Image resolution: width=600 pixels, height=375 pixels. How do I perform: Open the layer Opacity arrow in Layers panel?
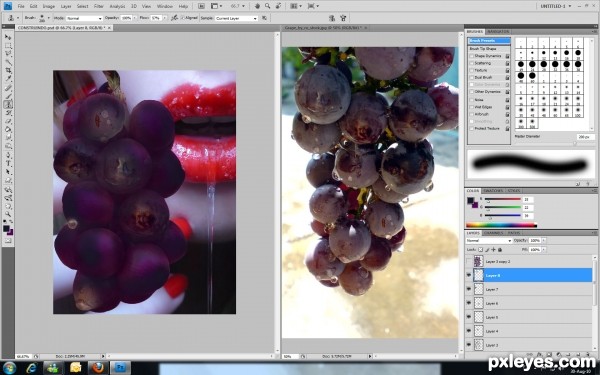[x=544, y=241]
